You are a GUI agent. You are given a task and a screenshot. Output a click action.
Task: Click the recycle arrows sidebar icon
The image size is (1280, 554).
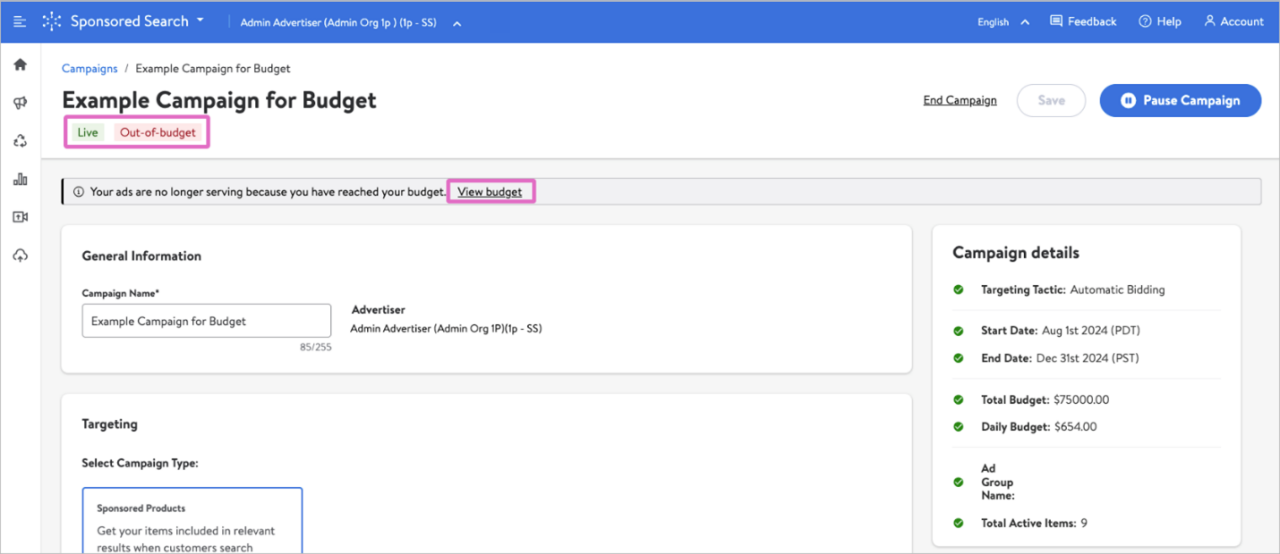click(x=20, y=141)
